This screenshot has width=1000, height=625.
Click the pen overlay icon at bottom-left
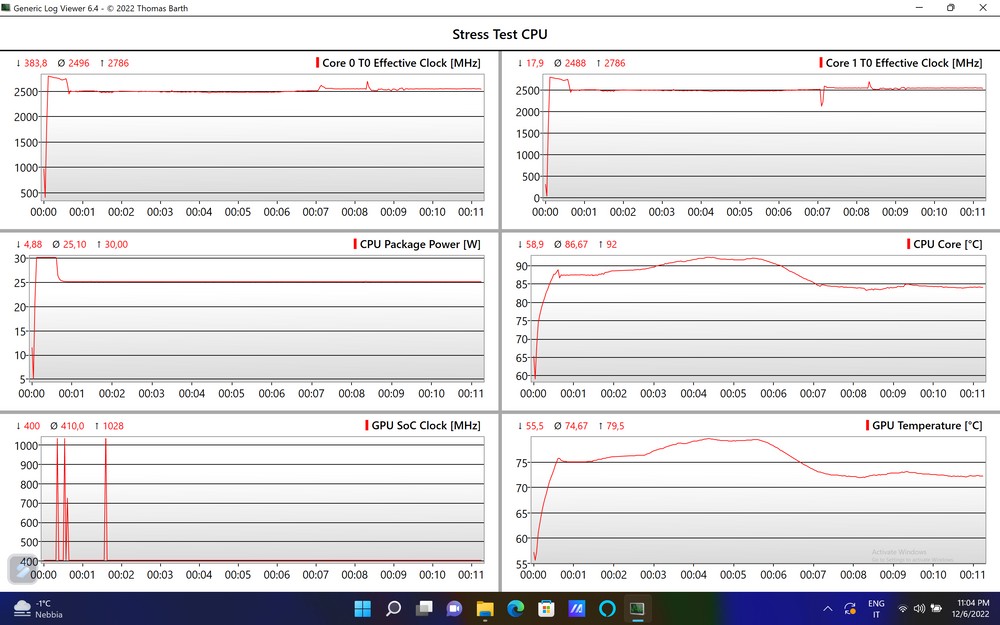pyautogui.click(x=22, y=570)
